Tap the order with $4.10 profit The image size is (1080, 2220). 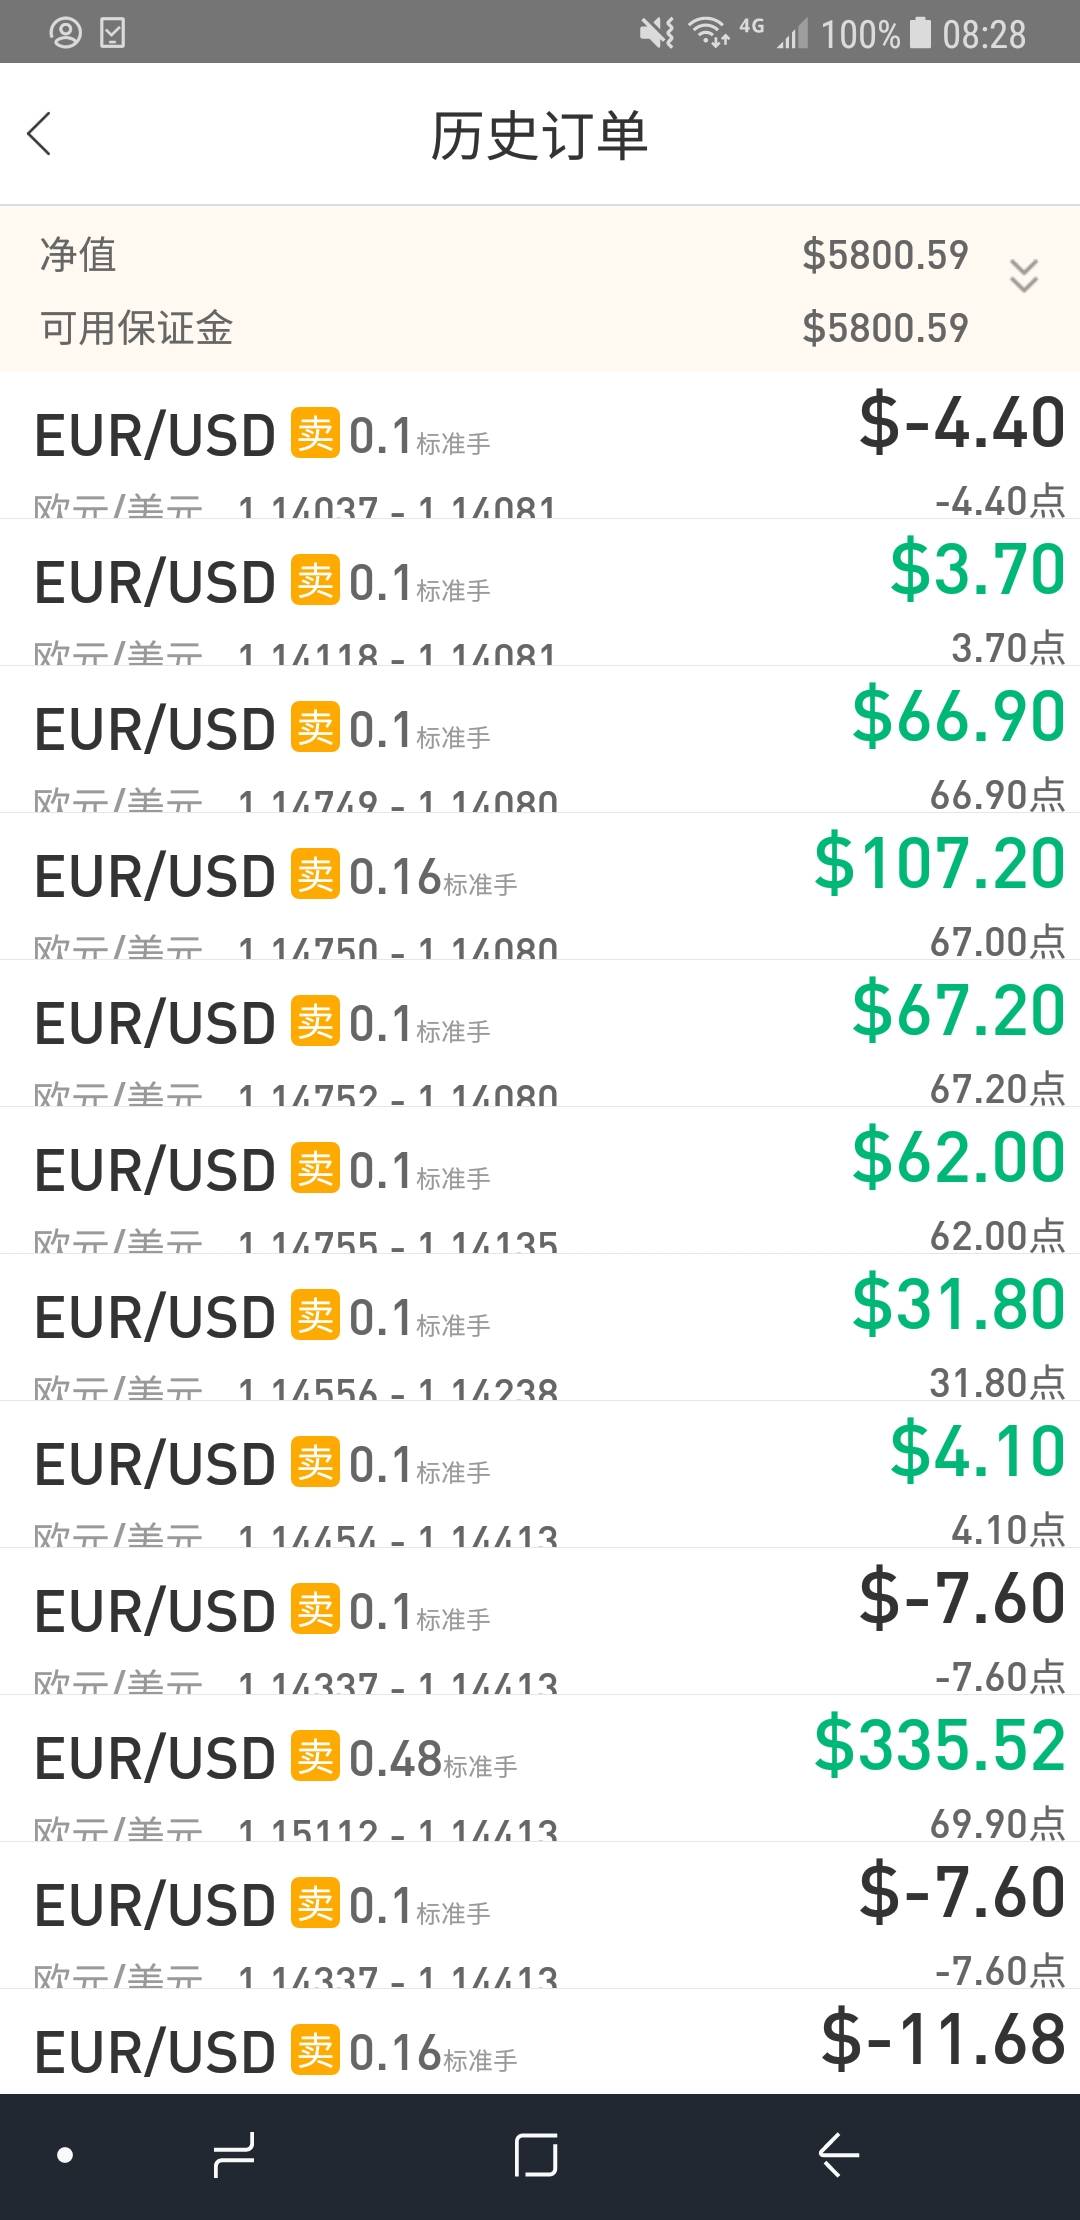click(540, 1475)
